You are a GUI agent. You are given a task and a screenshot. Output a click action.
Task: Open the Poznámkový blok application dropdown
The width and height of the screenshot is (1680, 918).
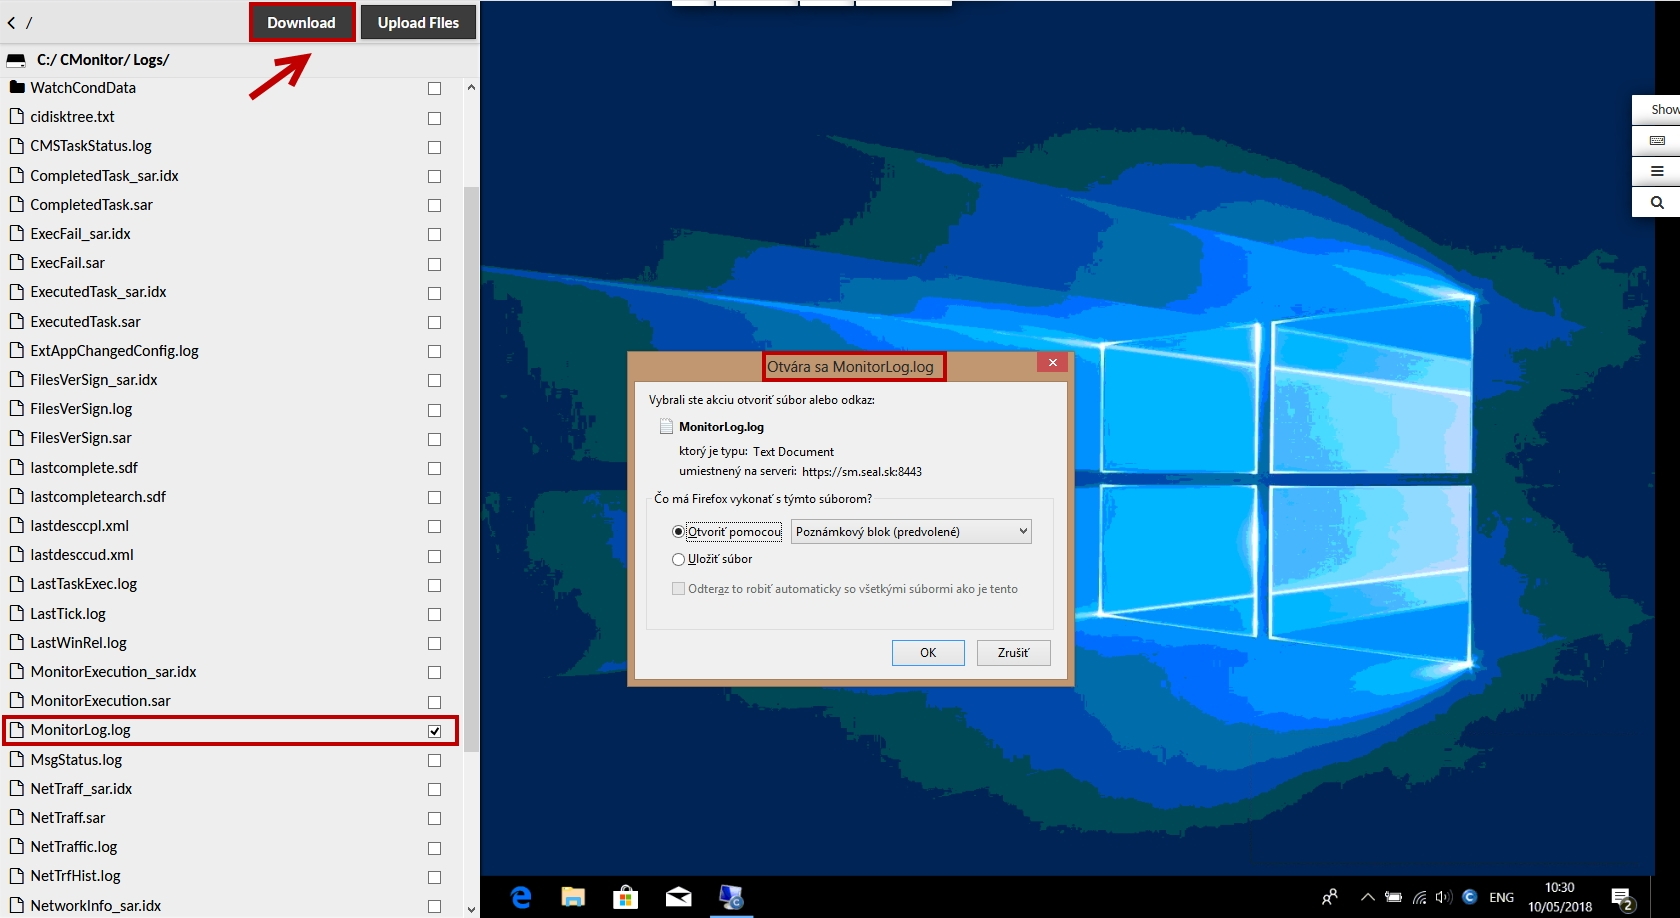pyautogui.click(x=911, y=532)
